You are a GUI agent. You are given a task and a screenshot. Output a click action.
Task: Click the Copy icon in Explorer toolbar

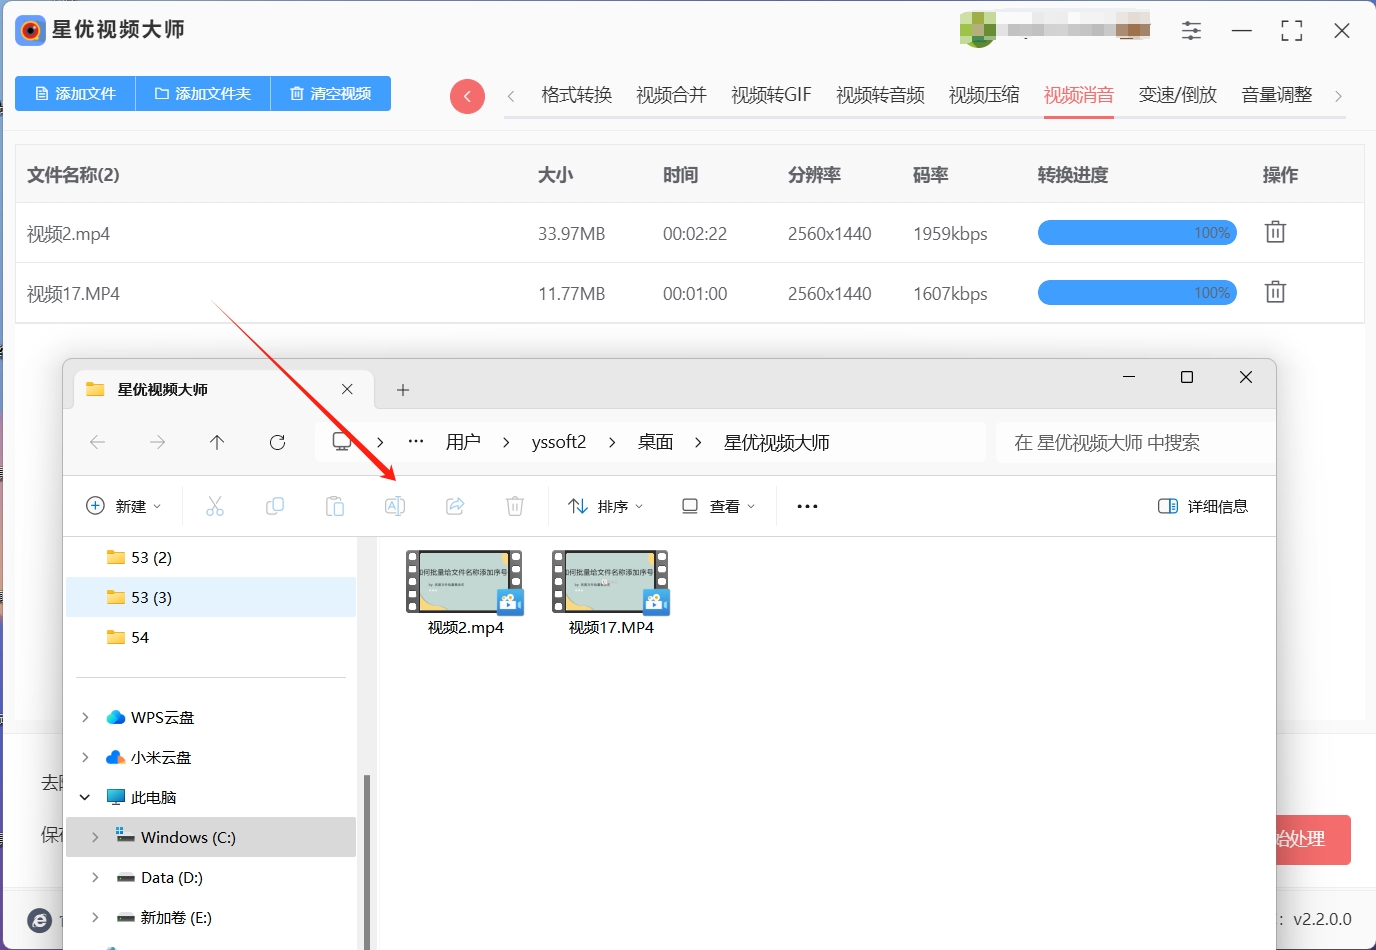click(275, 506)
